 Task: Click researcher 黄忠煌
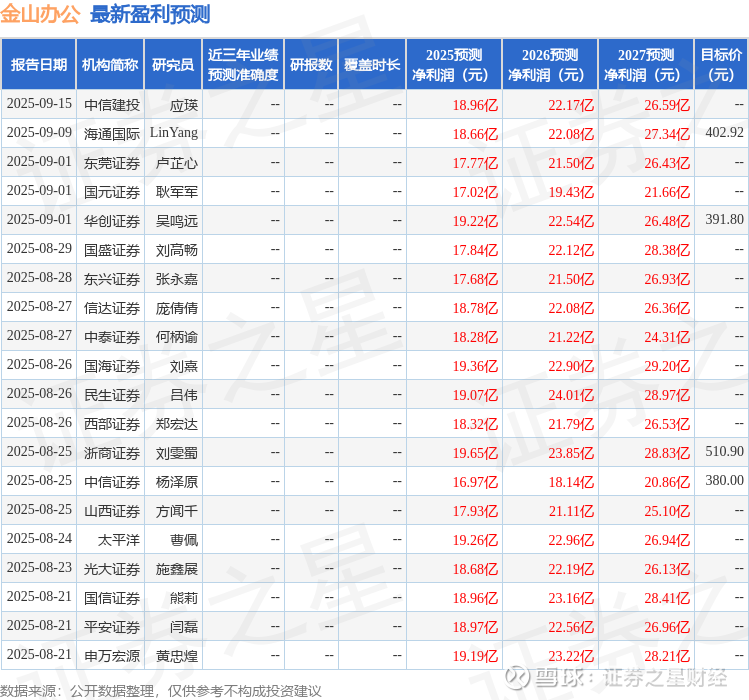177,656
